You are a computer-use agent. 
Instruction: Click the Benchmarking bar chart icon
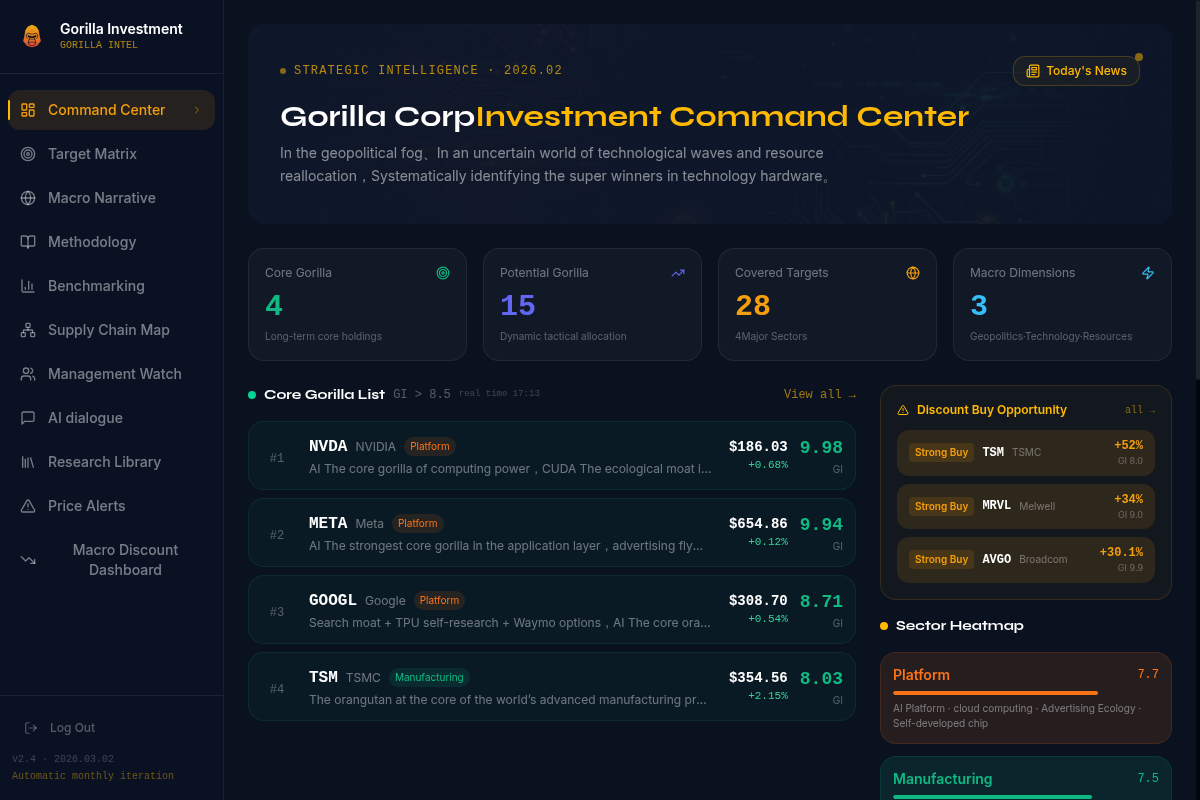[28, 286]
